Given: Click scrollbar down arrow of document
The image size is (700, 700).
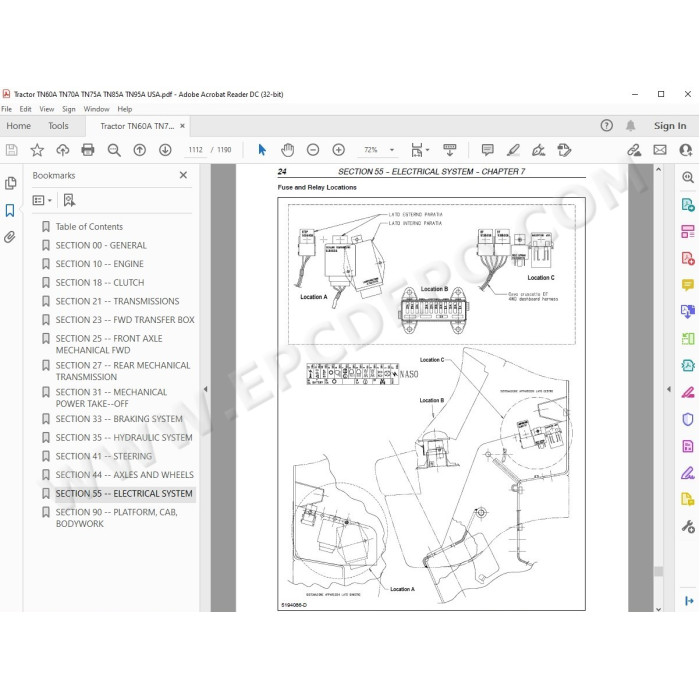Looking at the screenshot, I should tap(658, 608).
